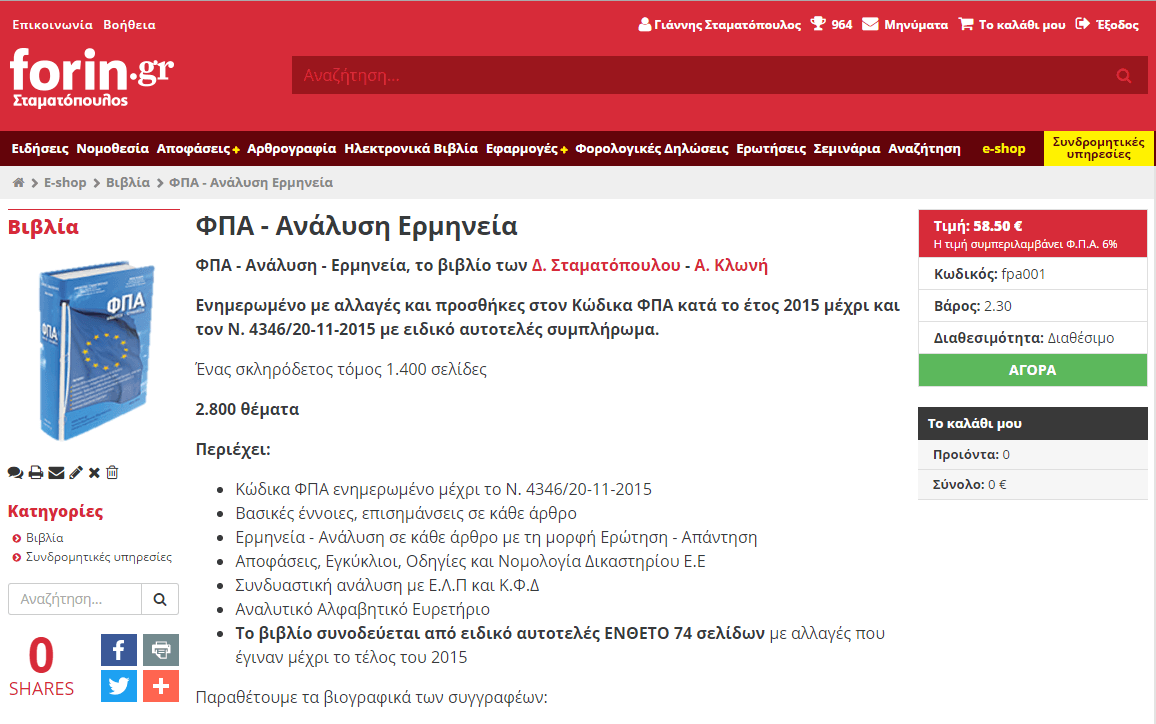Click Συνδρομητικές υπηρεσίες yellow button
Screen dimensions: 1156x724
[x=1098, y=148]
